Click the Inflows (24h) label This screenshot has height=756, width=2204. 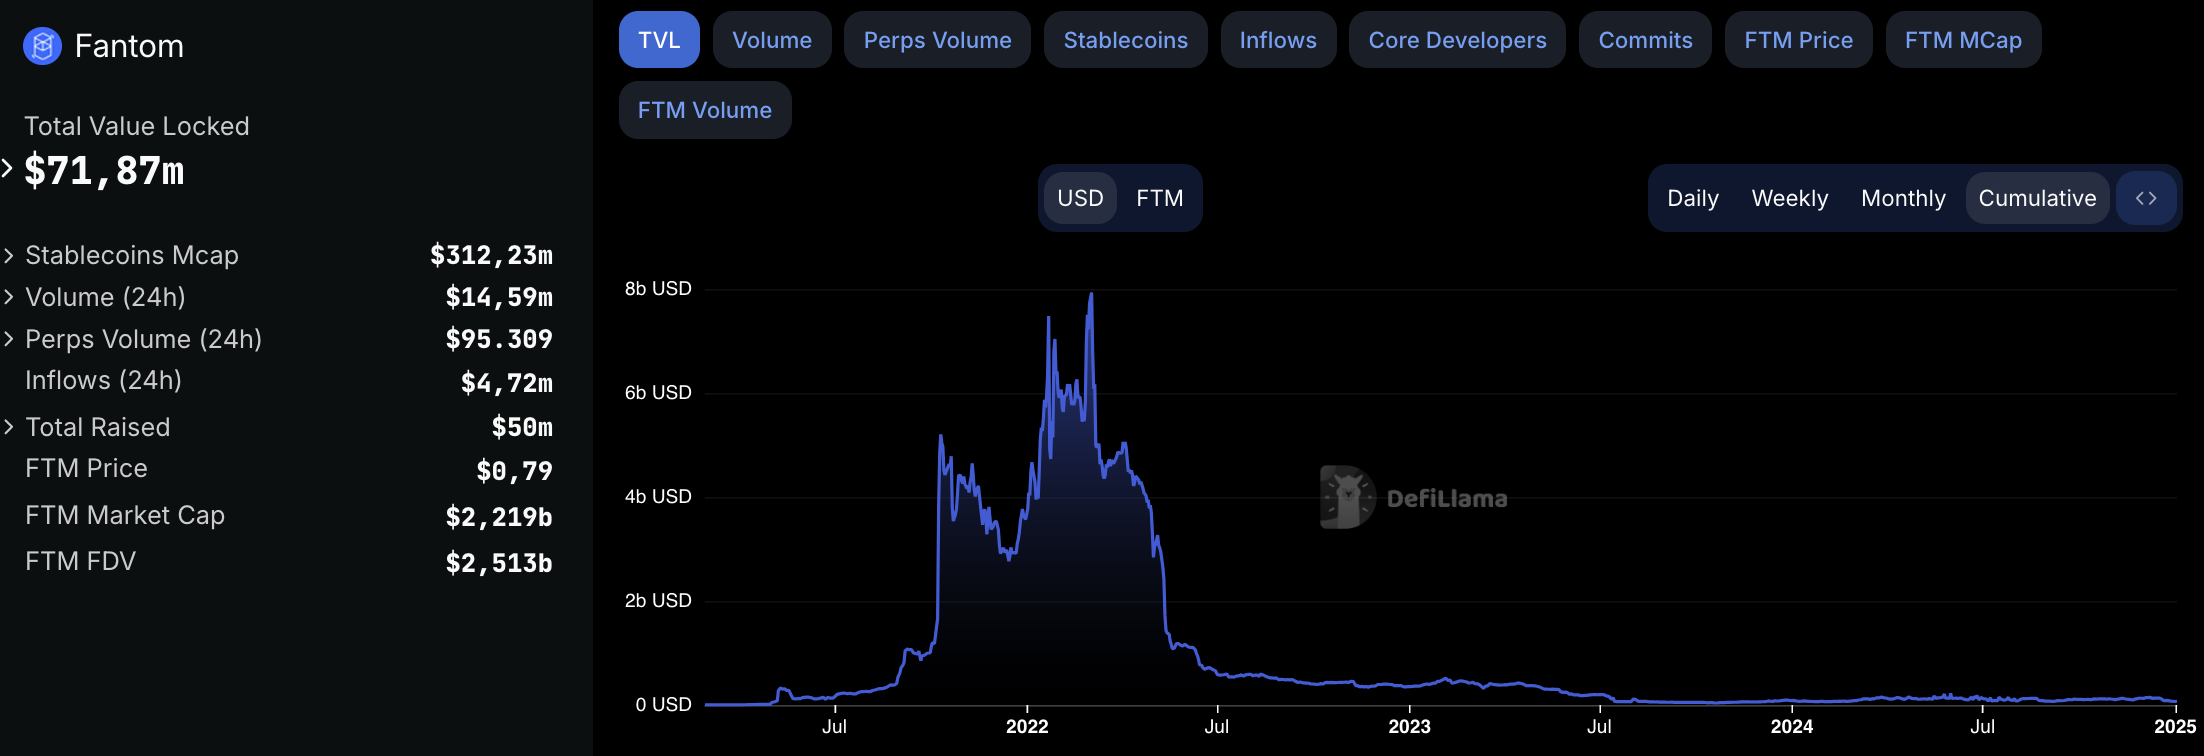tap(103, 380)
